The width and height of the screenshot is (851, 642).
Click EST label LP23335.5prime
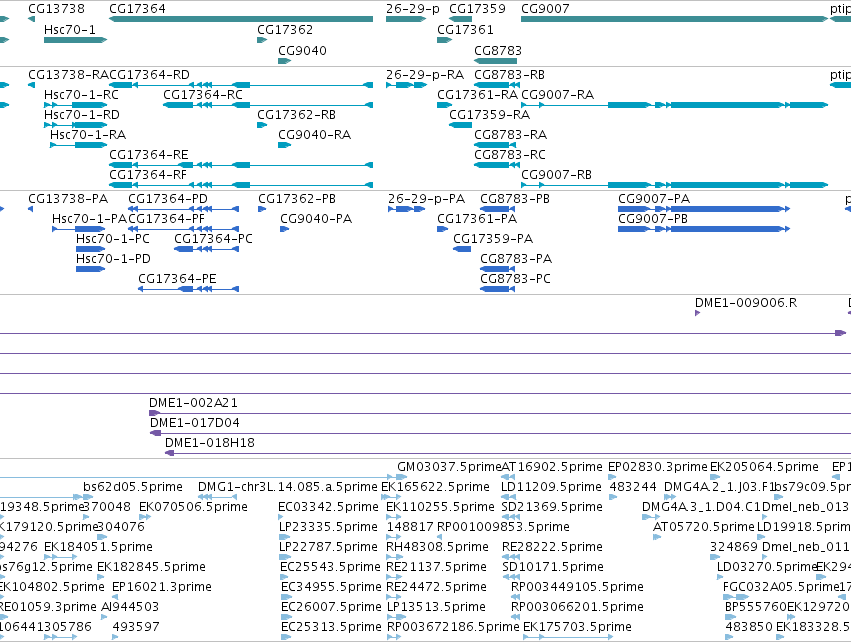tap(328, 527)
